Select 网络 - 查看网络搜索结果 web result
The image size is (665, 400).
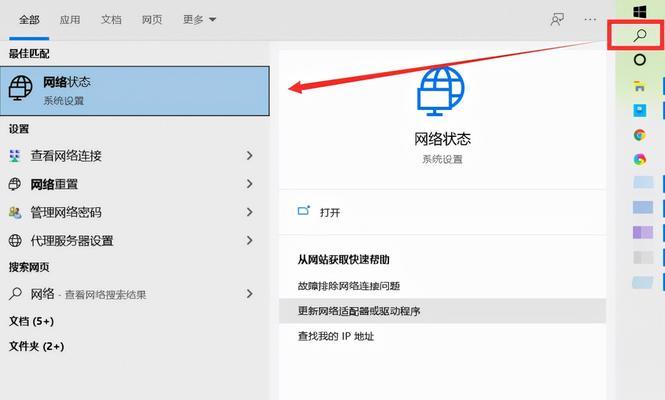point(134,294)
